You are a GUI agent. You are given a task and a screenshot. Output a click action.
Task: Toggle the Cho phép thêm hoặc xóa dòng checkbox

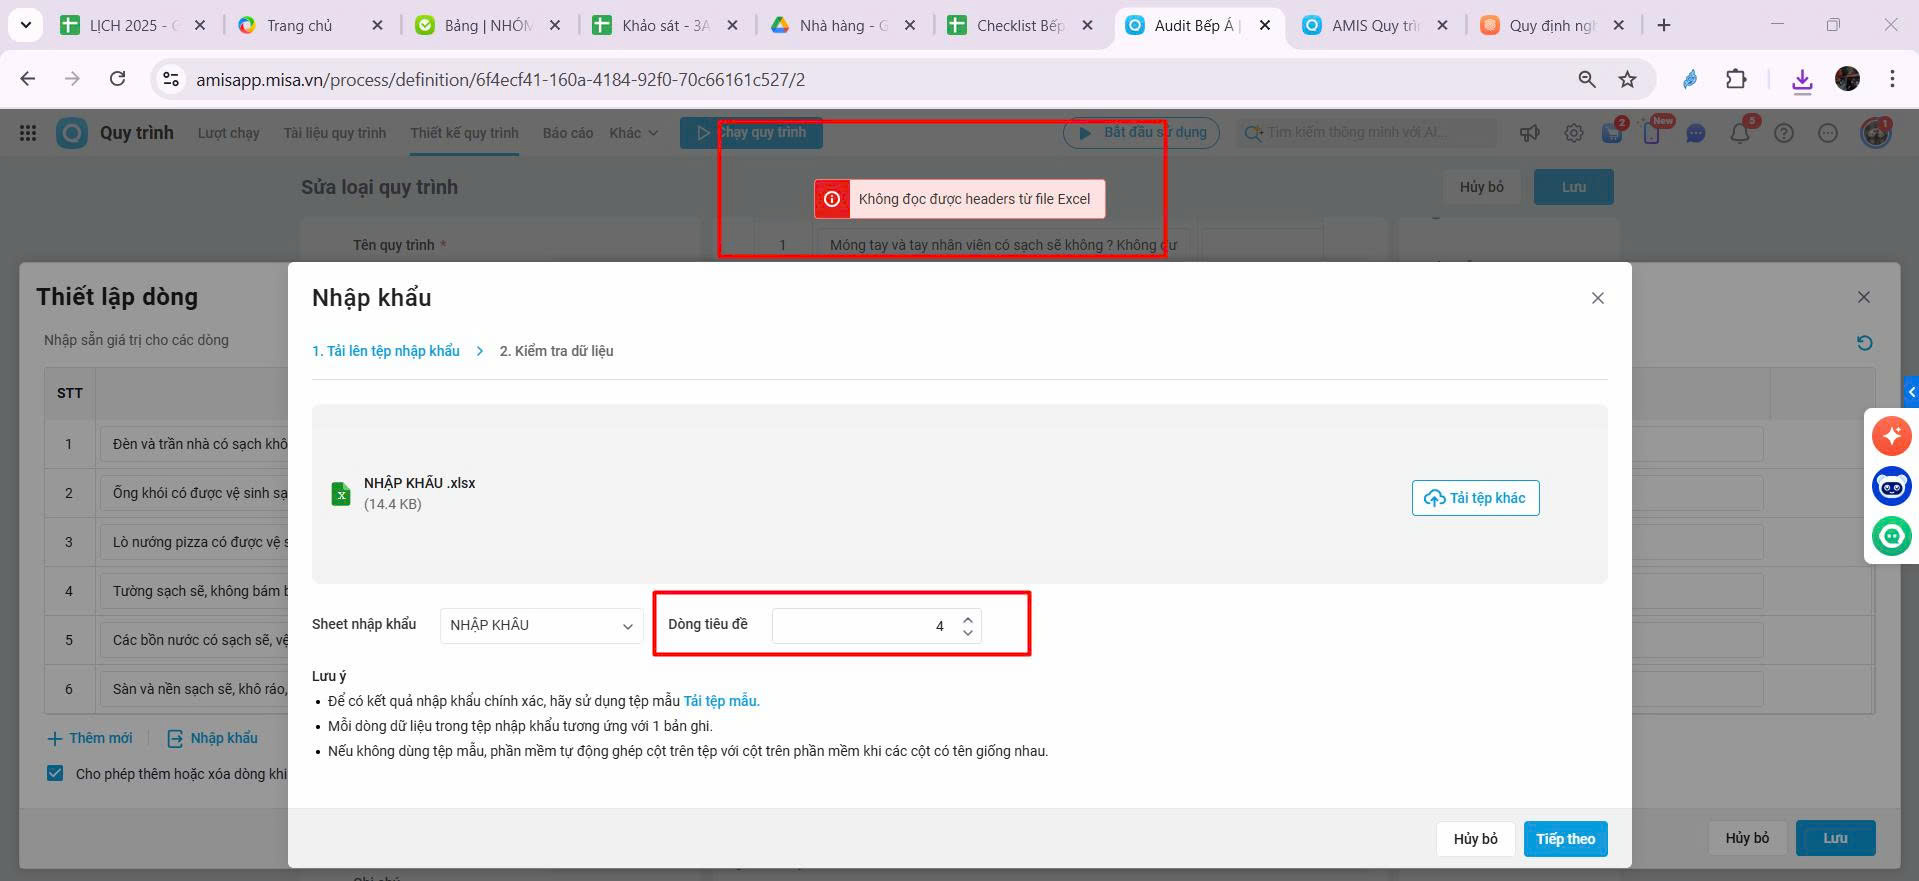(x=56, y=773)
